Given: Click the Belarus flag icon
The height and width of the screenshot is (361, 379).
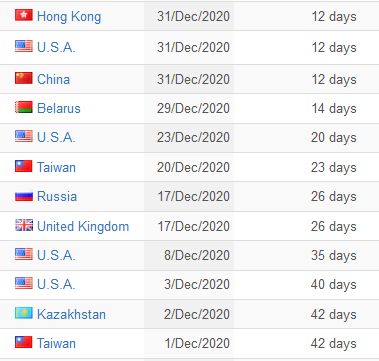Looking at the screenshot, I should coord(24,107).
